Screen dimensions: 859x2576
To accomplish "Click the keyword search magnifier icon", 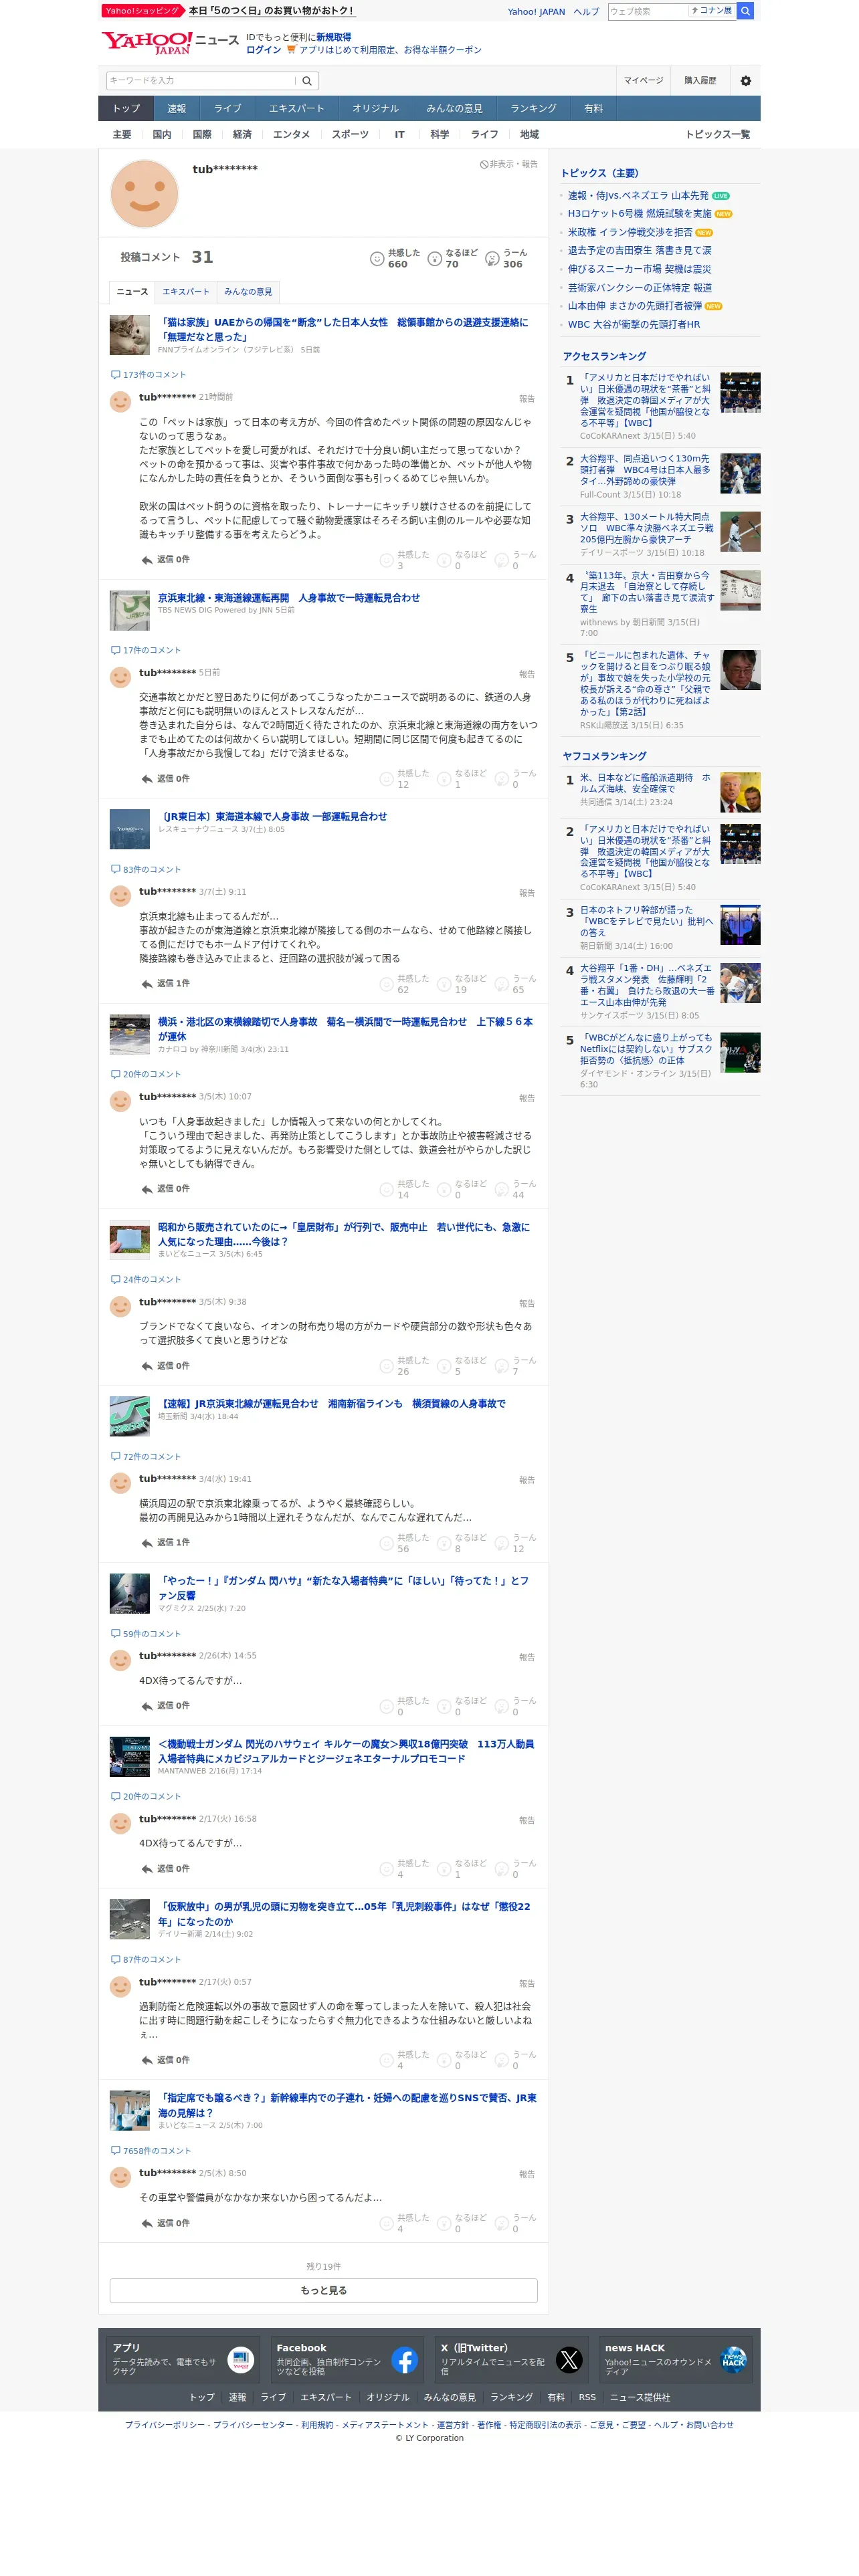I will pos(307,81).
